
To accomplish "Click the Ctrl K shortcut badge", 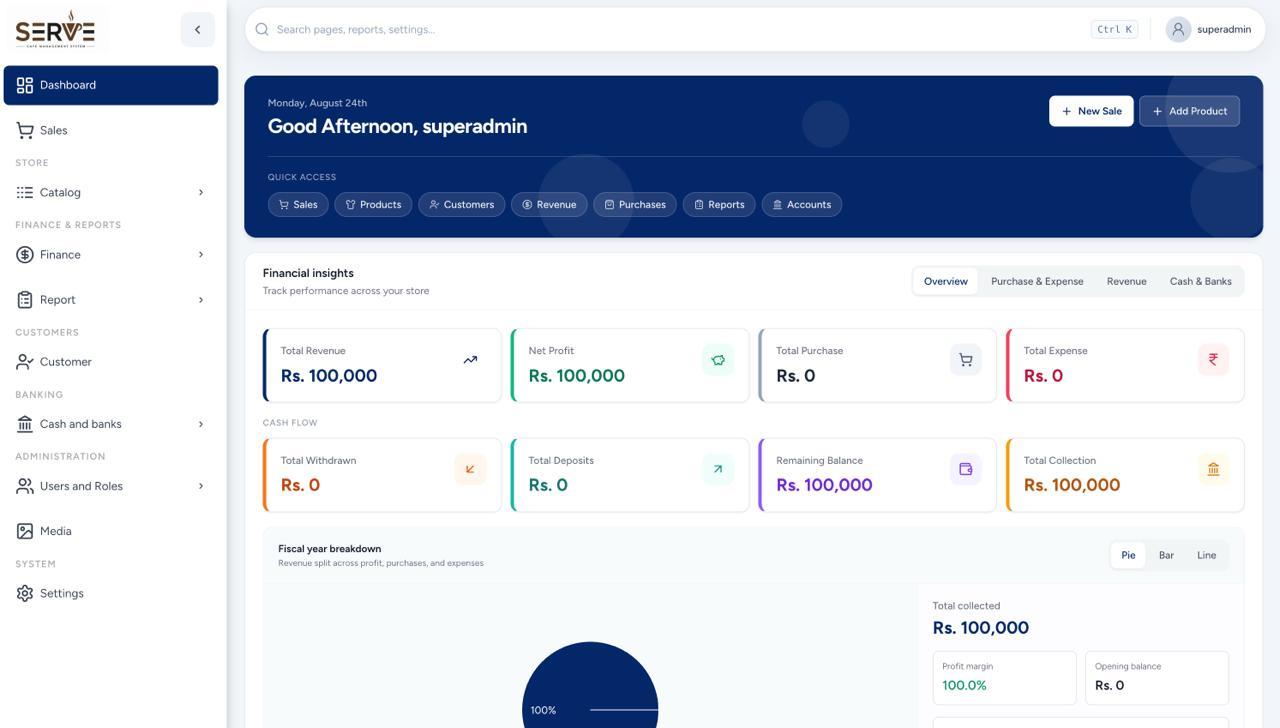I will pos(1115,29).
